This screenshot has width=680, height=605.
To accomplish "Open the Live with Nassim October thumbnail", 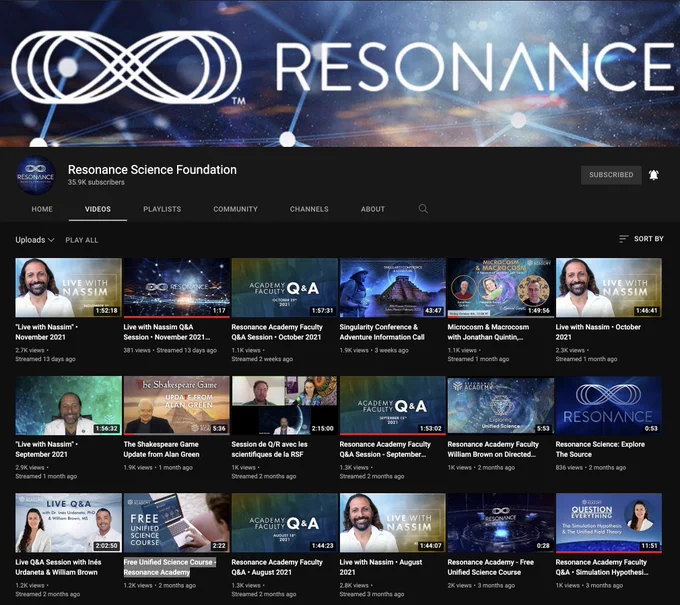I will pos(609,288).
